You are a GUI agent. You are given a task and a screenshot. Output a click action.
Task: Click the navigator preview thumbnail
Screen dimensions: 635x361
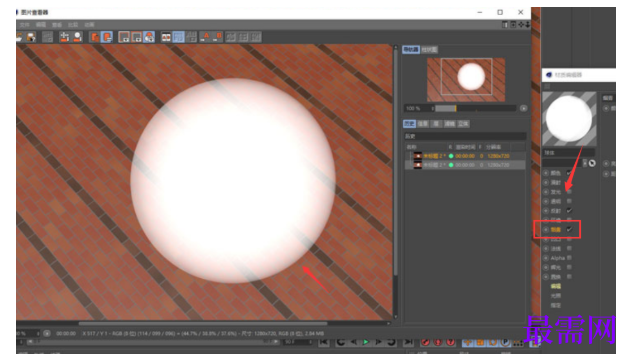tap(466, 79)
